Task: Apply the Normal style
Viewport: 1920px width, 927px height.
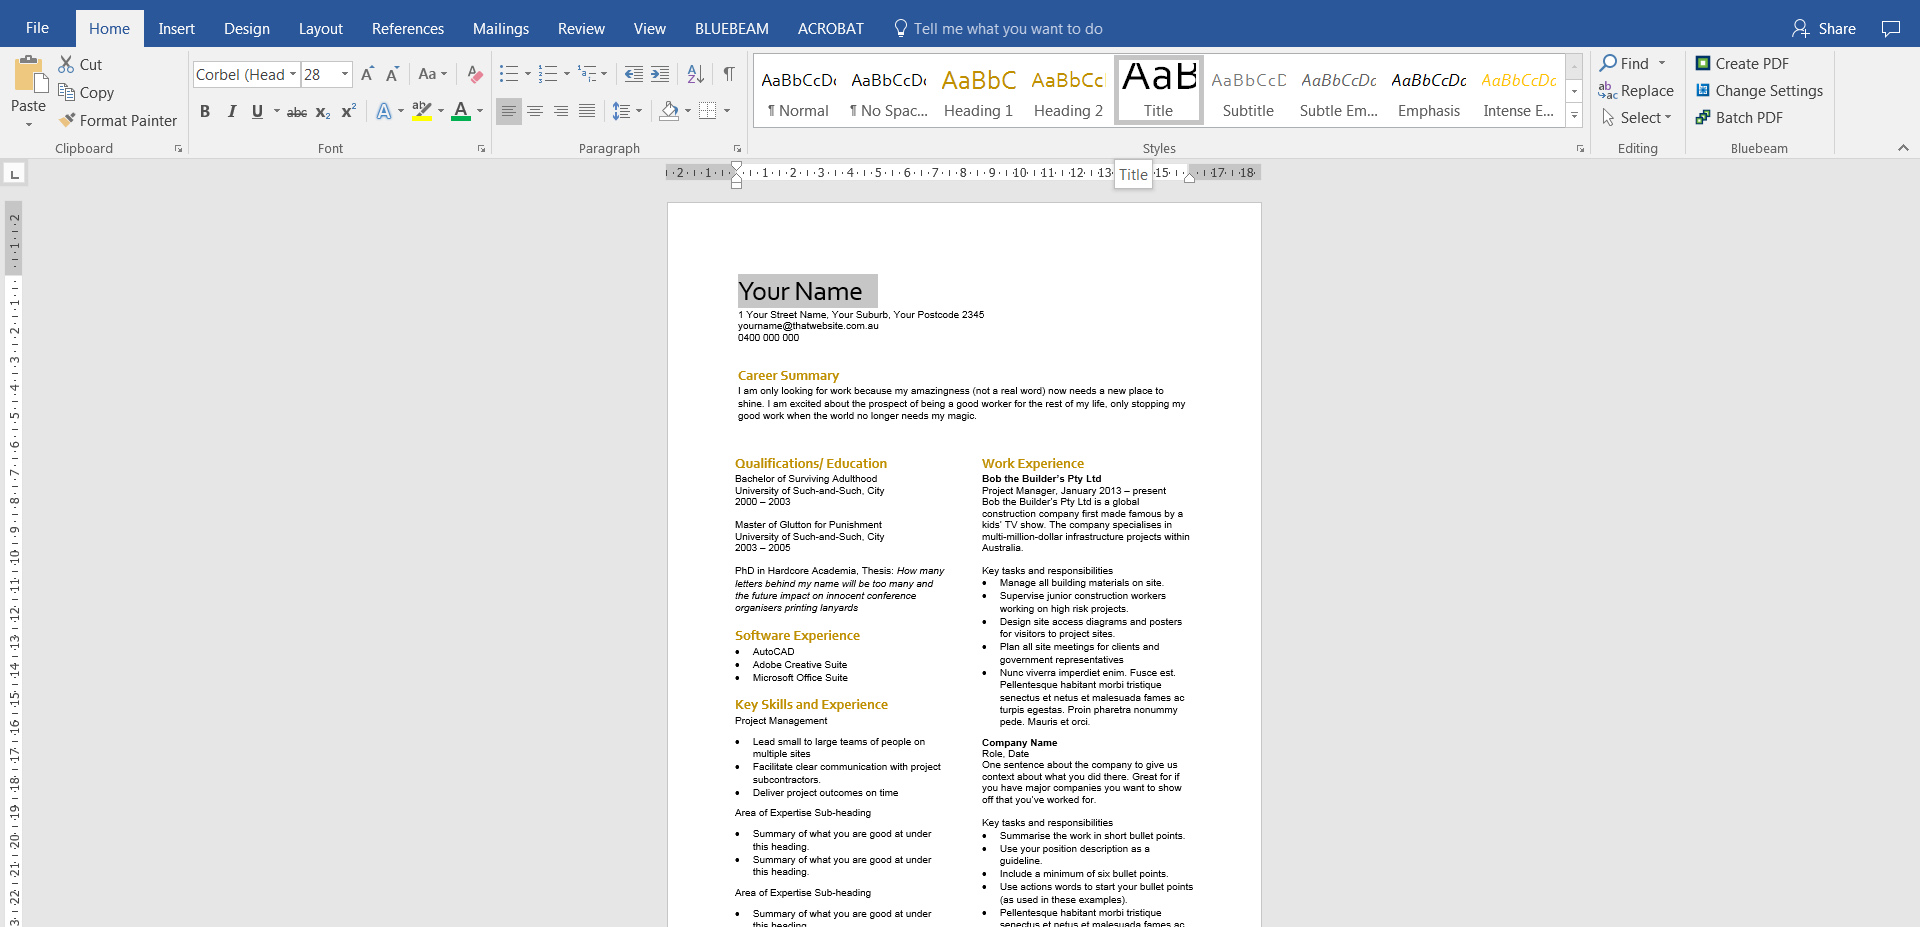Action: 798,92
